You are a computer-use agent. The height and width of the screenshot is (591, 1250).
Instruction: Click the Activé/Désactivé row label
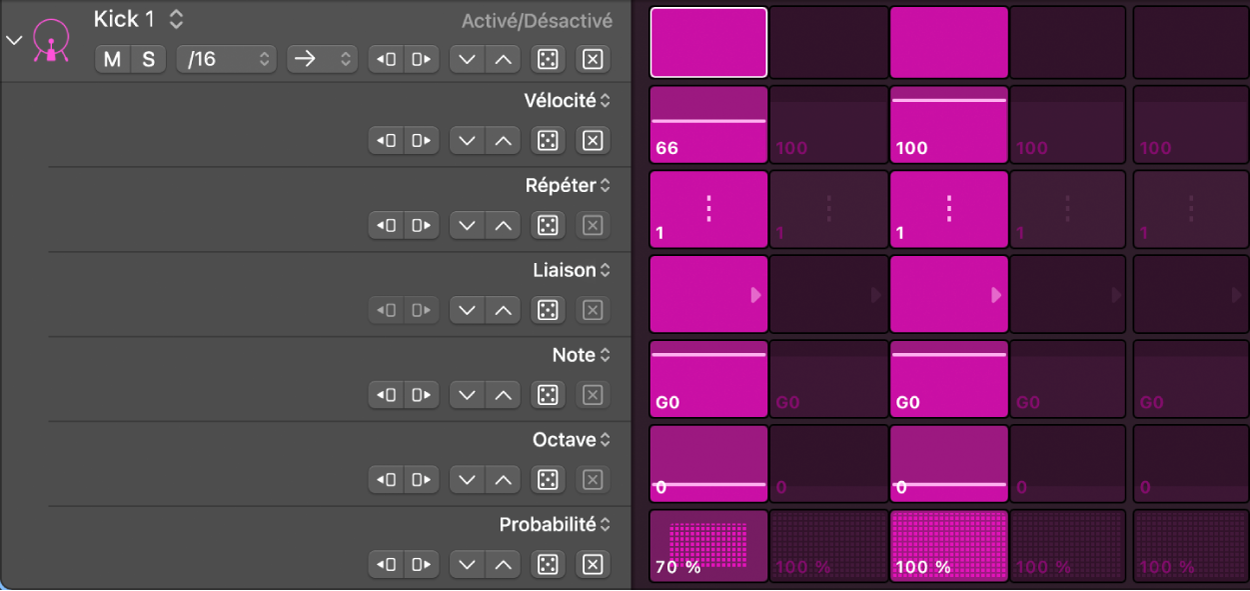tap(537, 21)
